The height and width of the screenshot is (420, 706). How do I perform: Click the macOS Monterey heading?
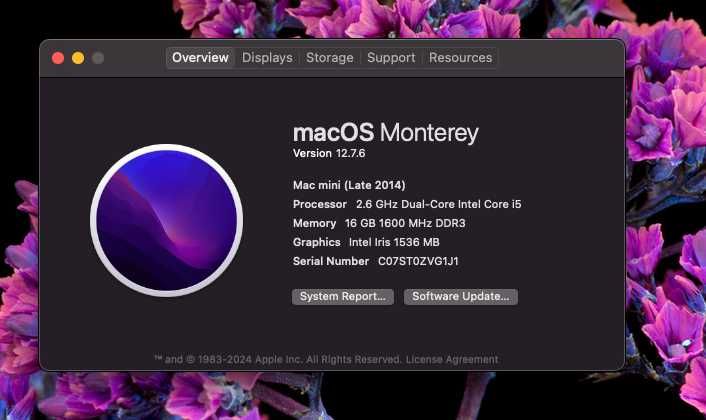coord(385,132)
